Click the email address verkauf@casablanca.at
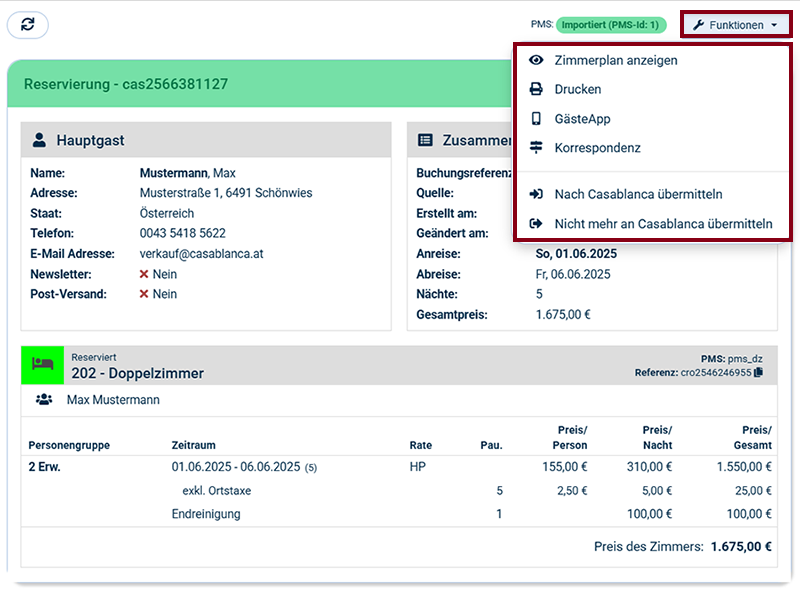This screenshot has width=800, height=592. click(x=201, y=254)
